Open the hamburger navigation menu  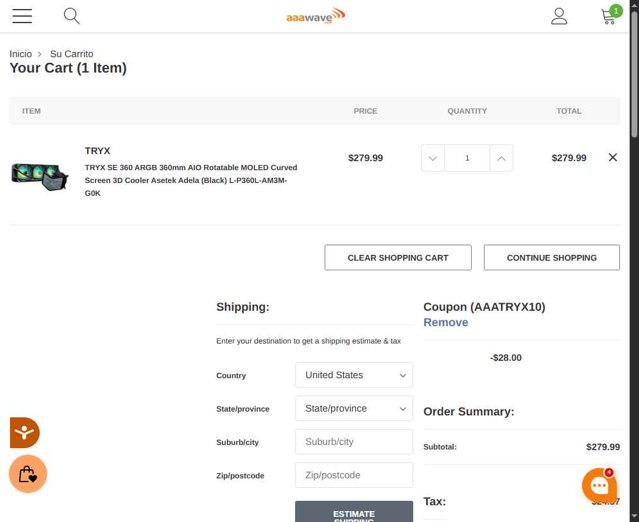point(22,16)
